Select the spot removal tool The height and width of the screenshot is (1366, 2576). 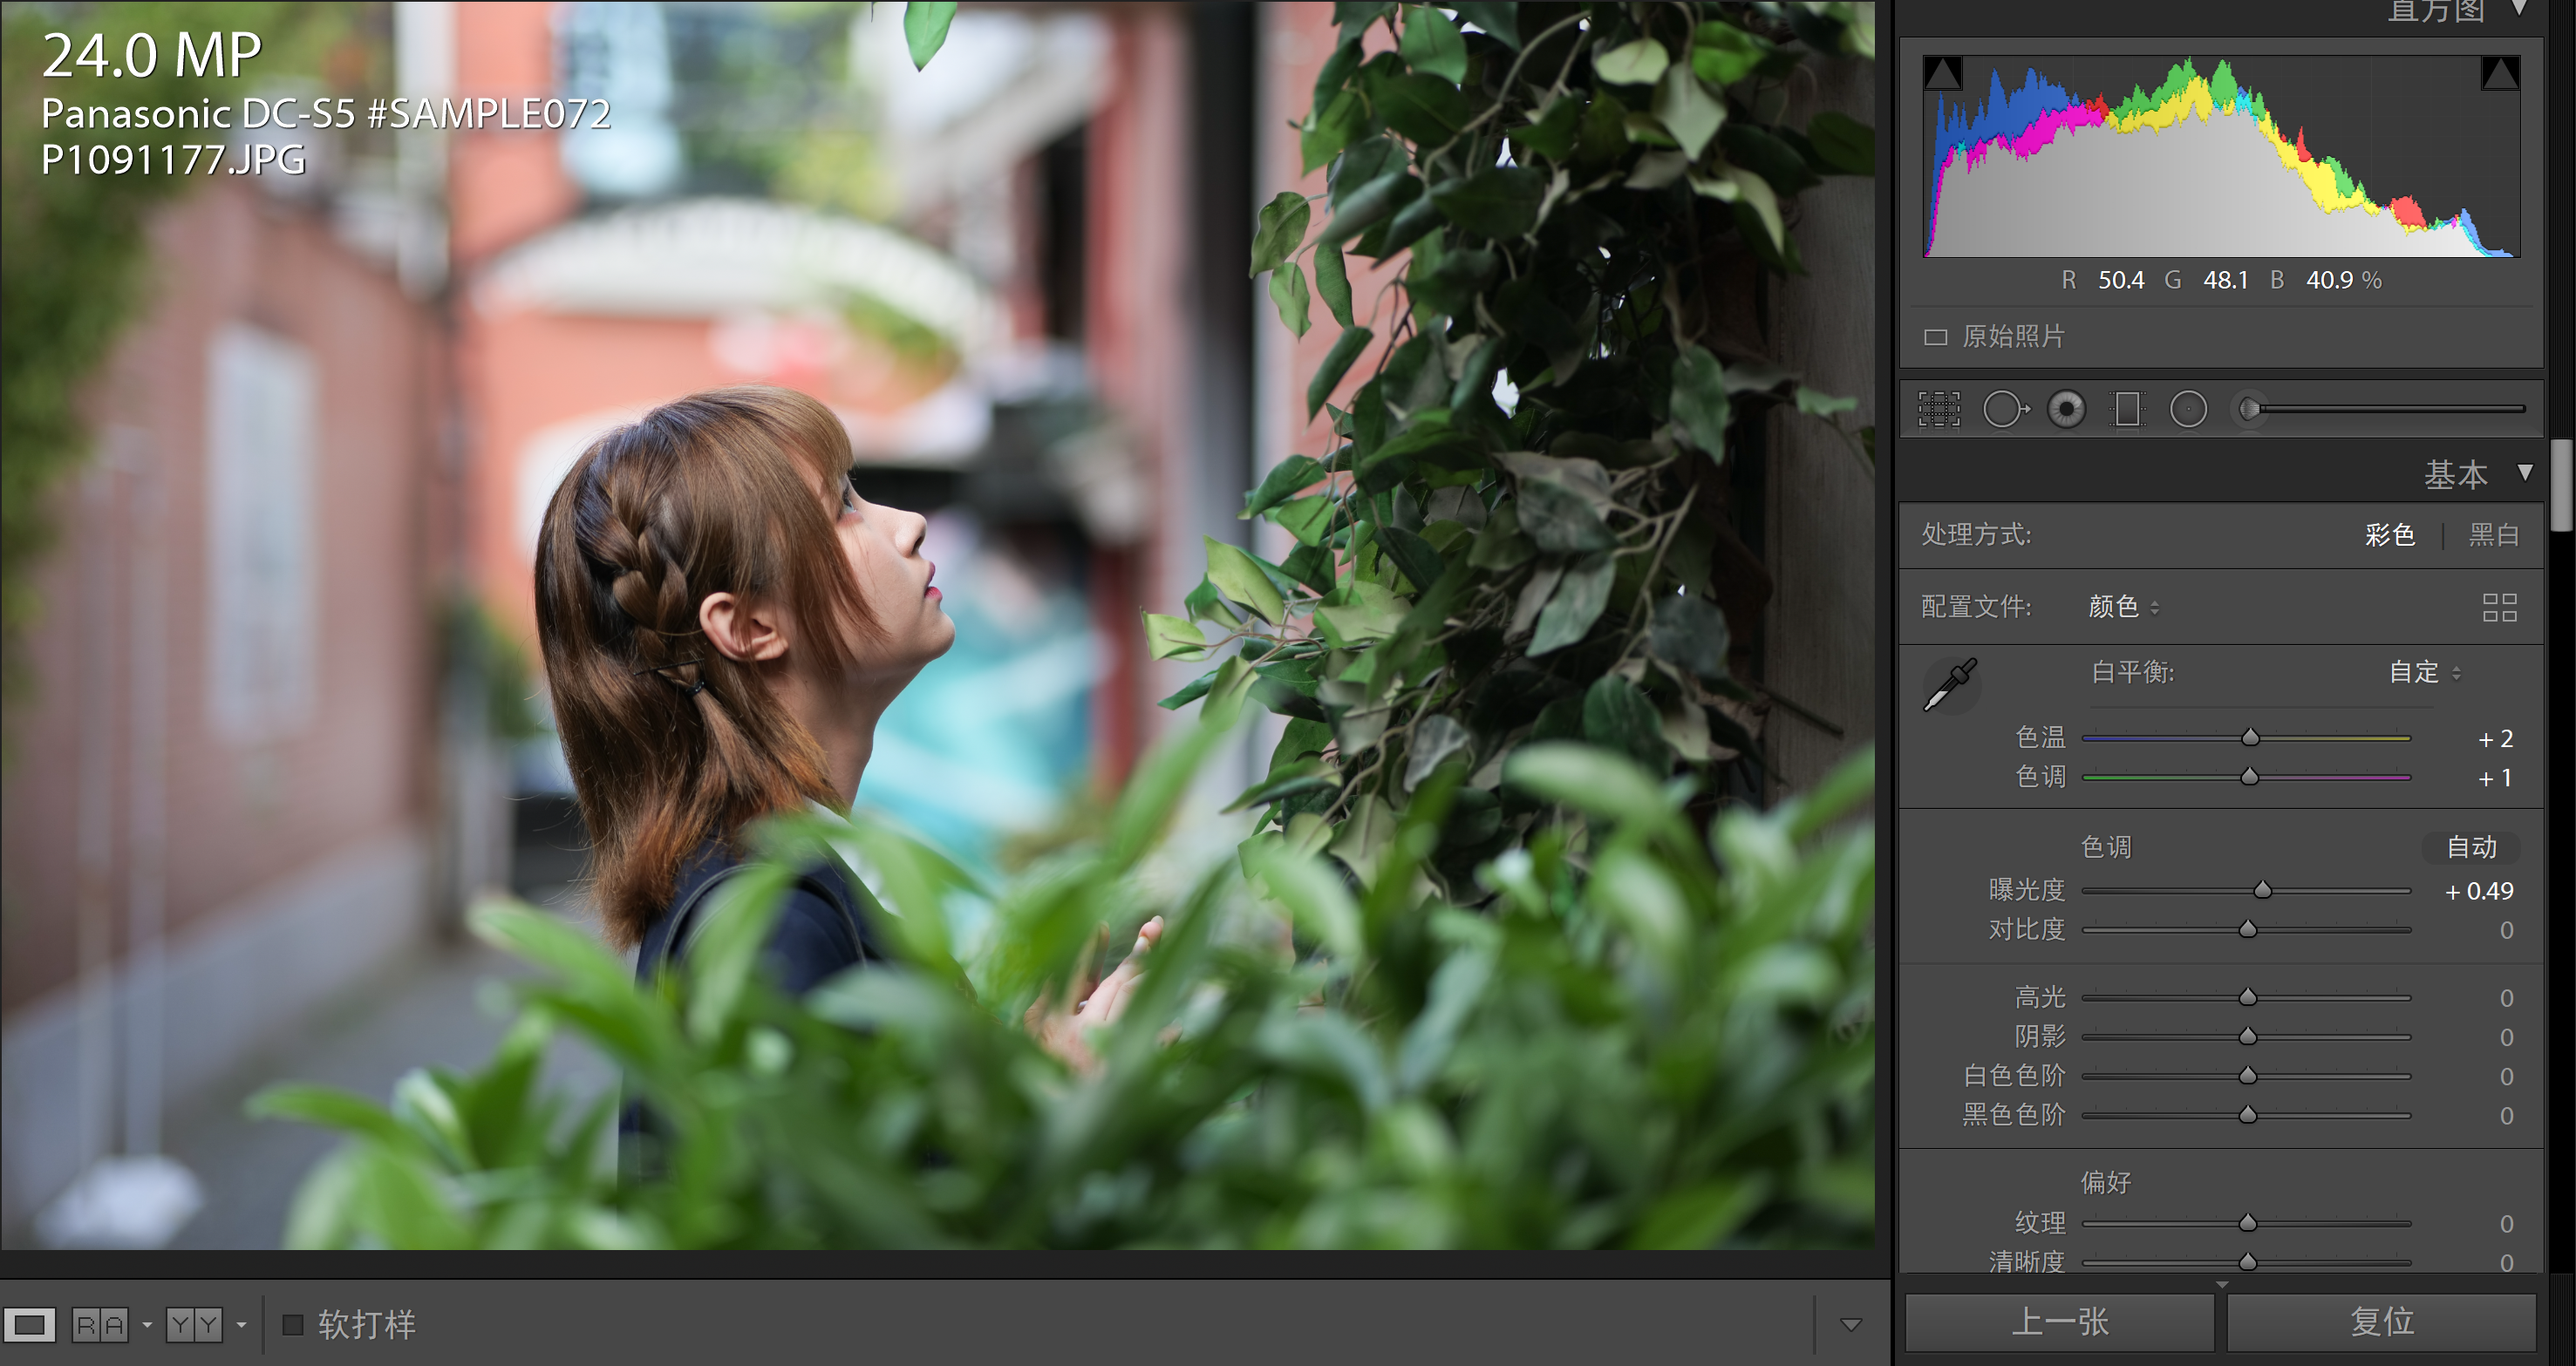point(2004,409)
